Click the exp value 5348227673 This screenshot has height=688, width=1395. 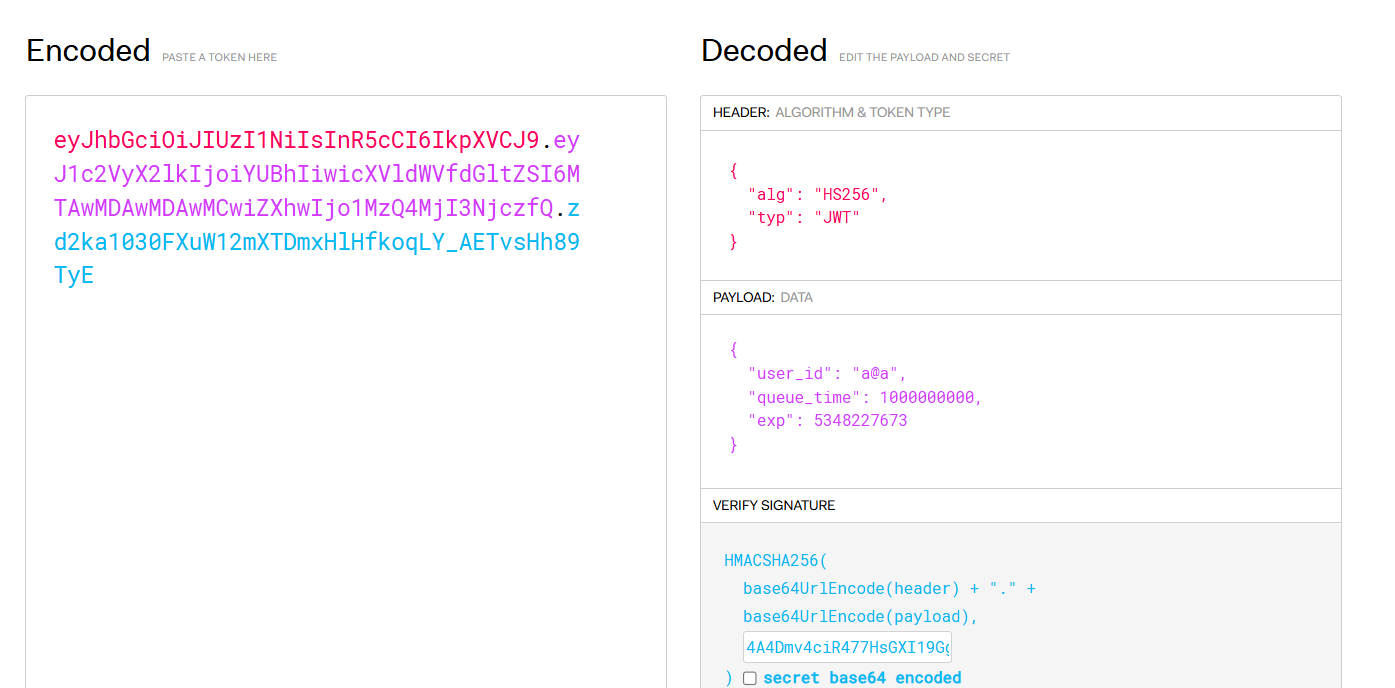point(860,421)
